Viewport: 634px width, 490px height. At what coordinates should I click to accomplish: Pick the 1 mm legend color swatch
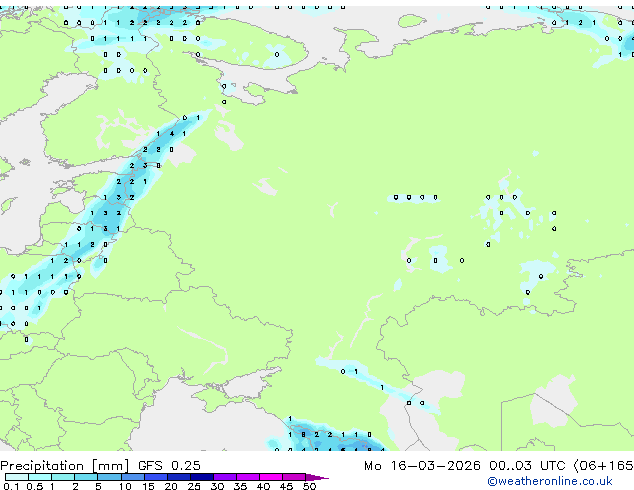click(x=63, y=477)
